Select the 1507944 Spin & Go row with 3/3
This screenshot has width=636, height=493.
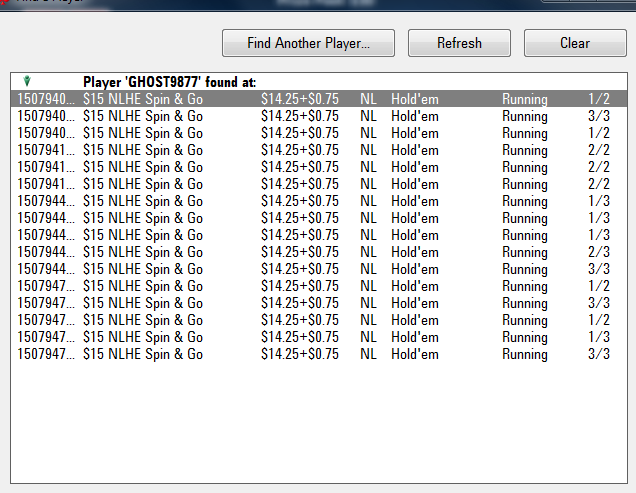319,269
